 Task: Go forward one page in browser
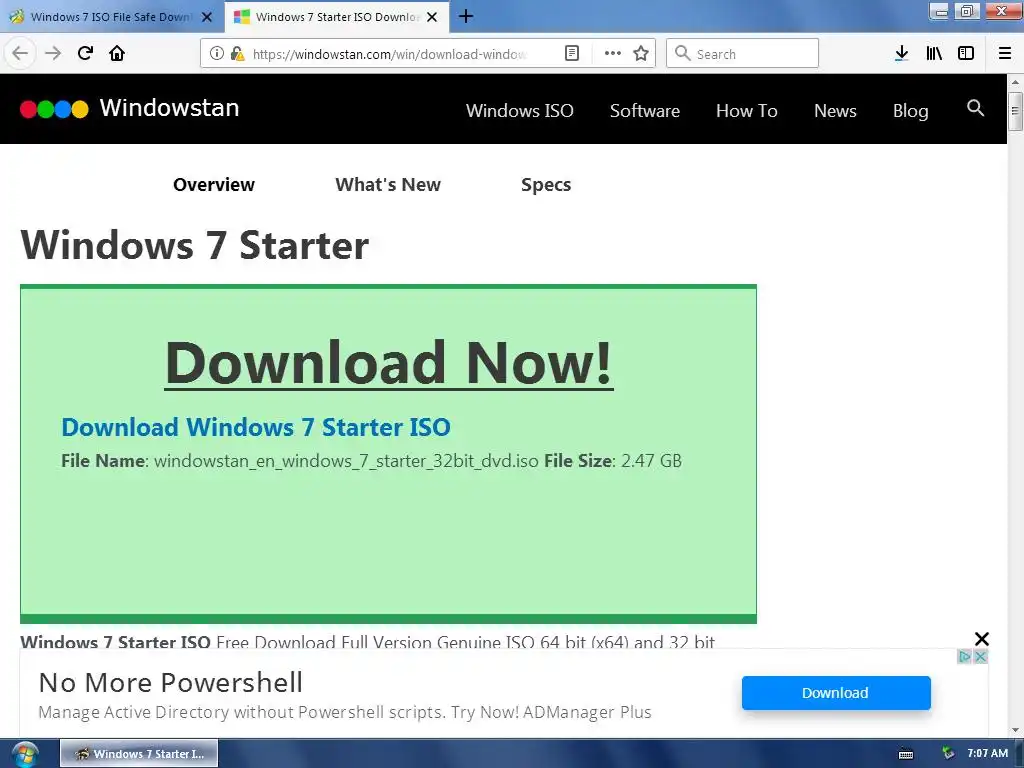pyautogui.click(x=53, y=53)
